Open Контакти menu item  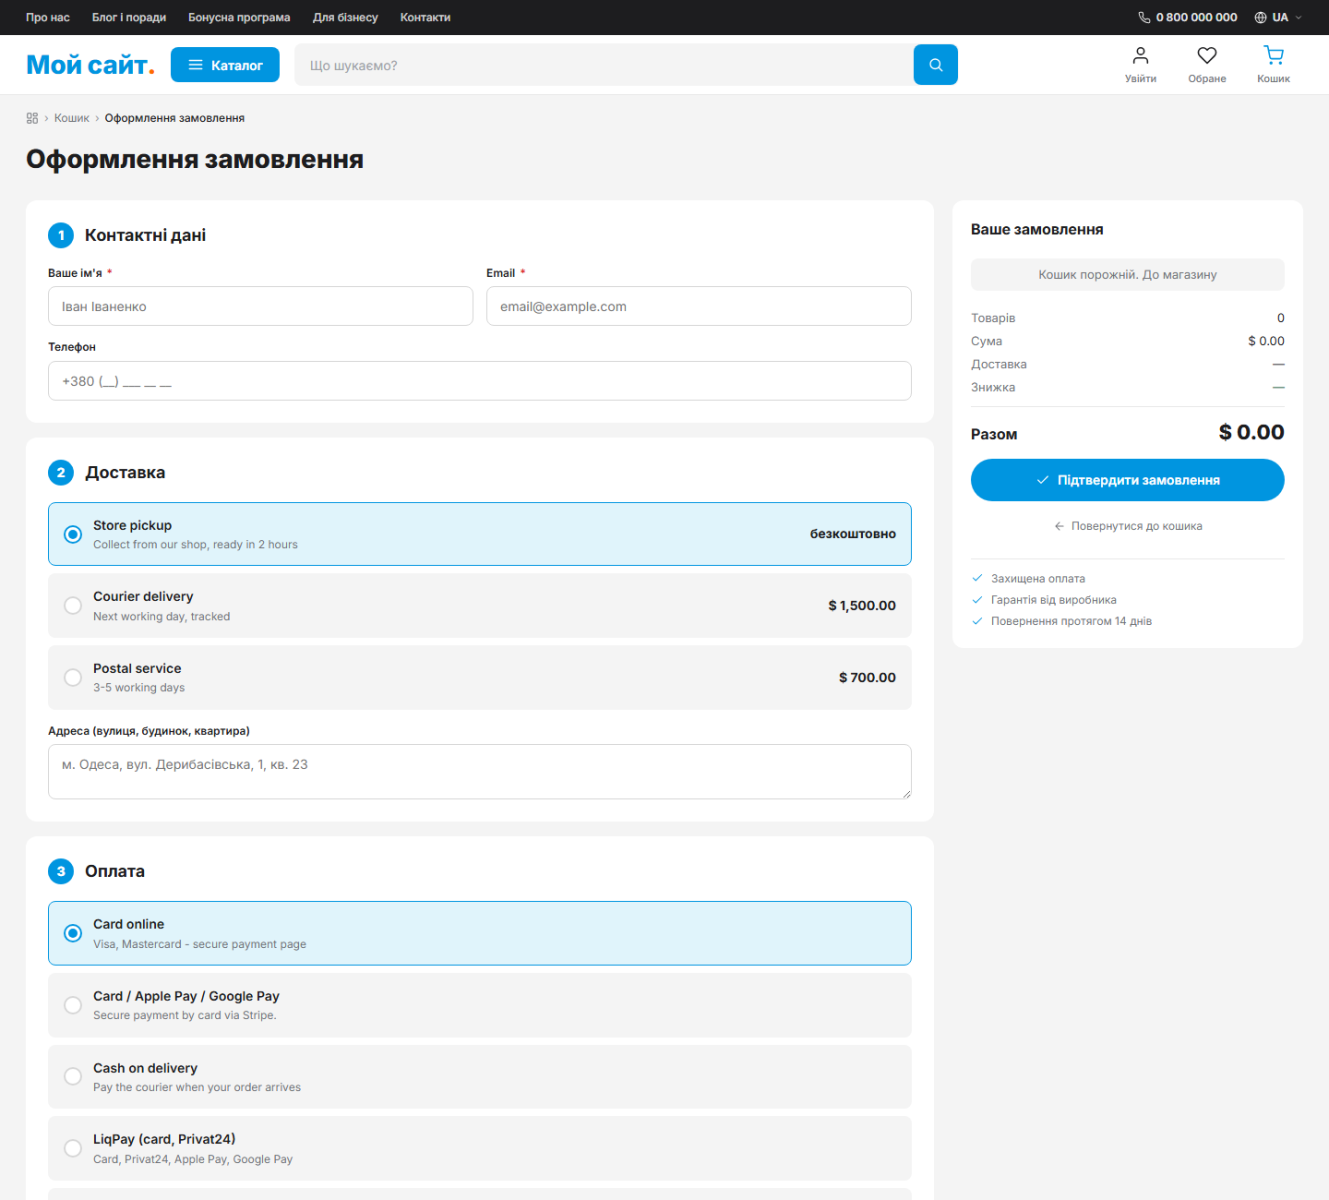pos(425,17)
